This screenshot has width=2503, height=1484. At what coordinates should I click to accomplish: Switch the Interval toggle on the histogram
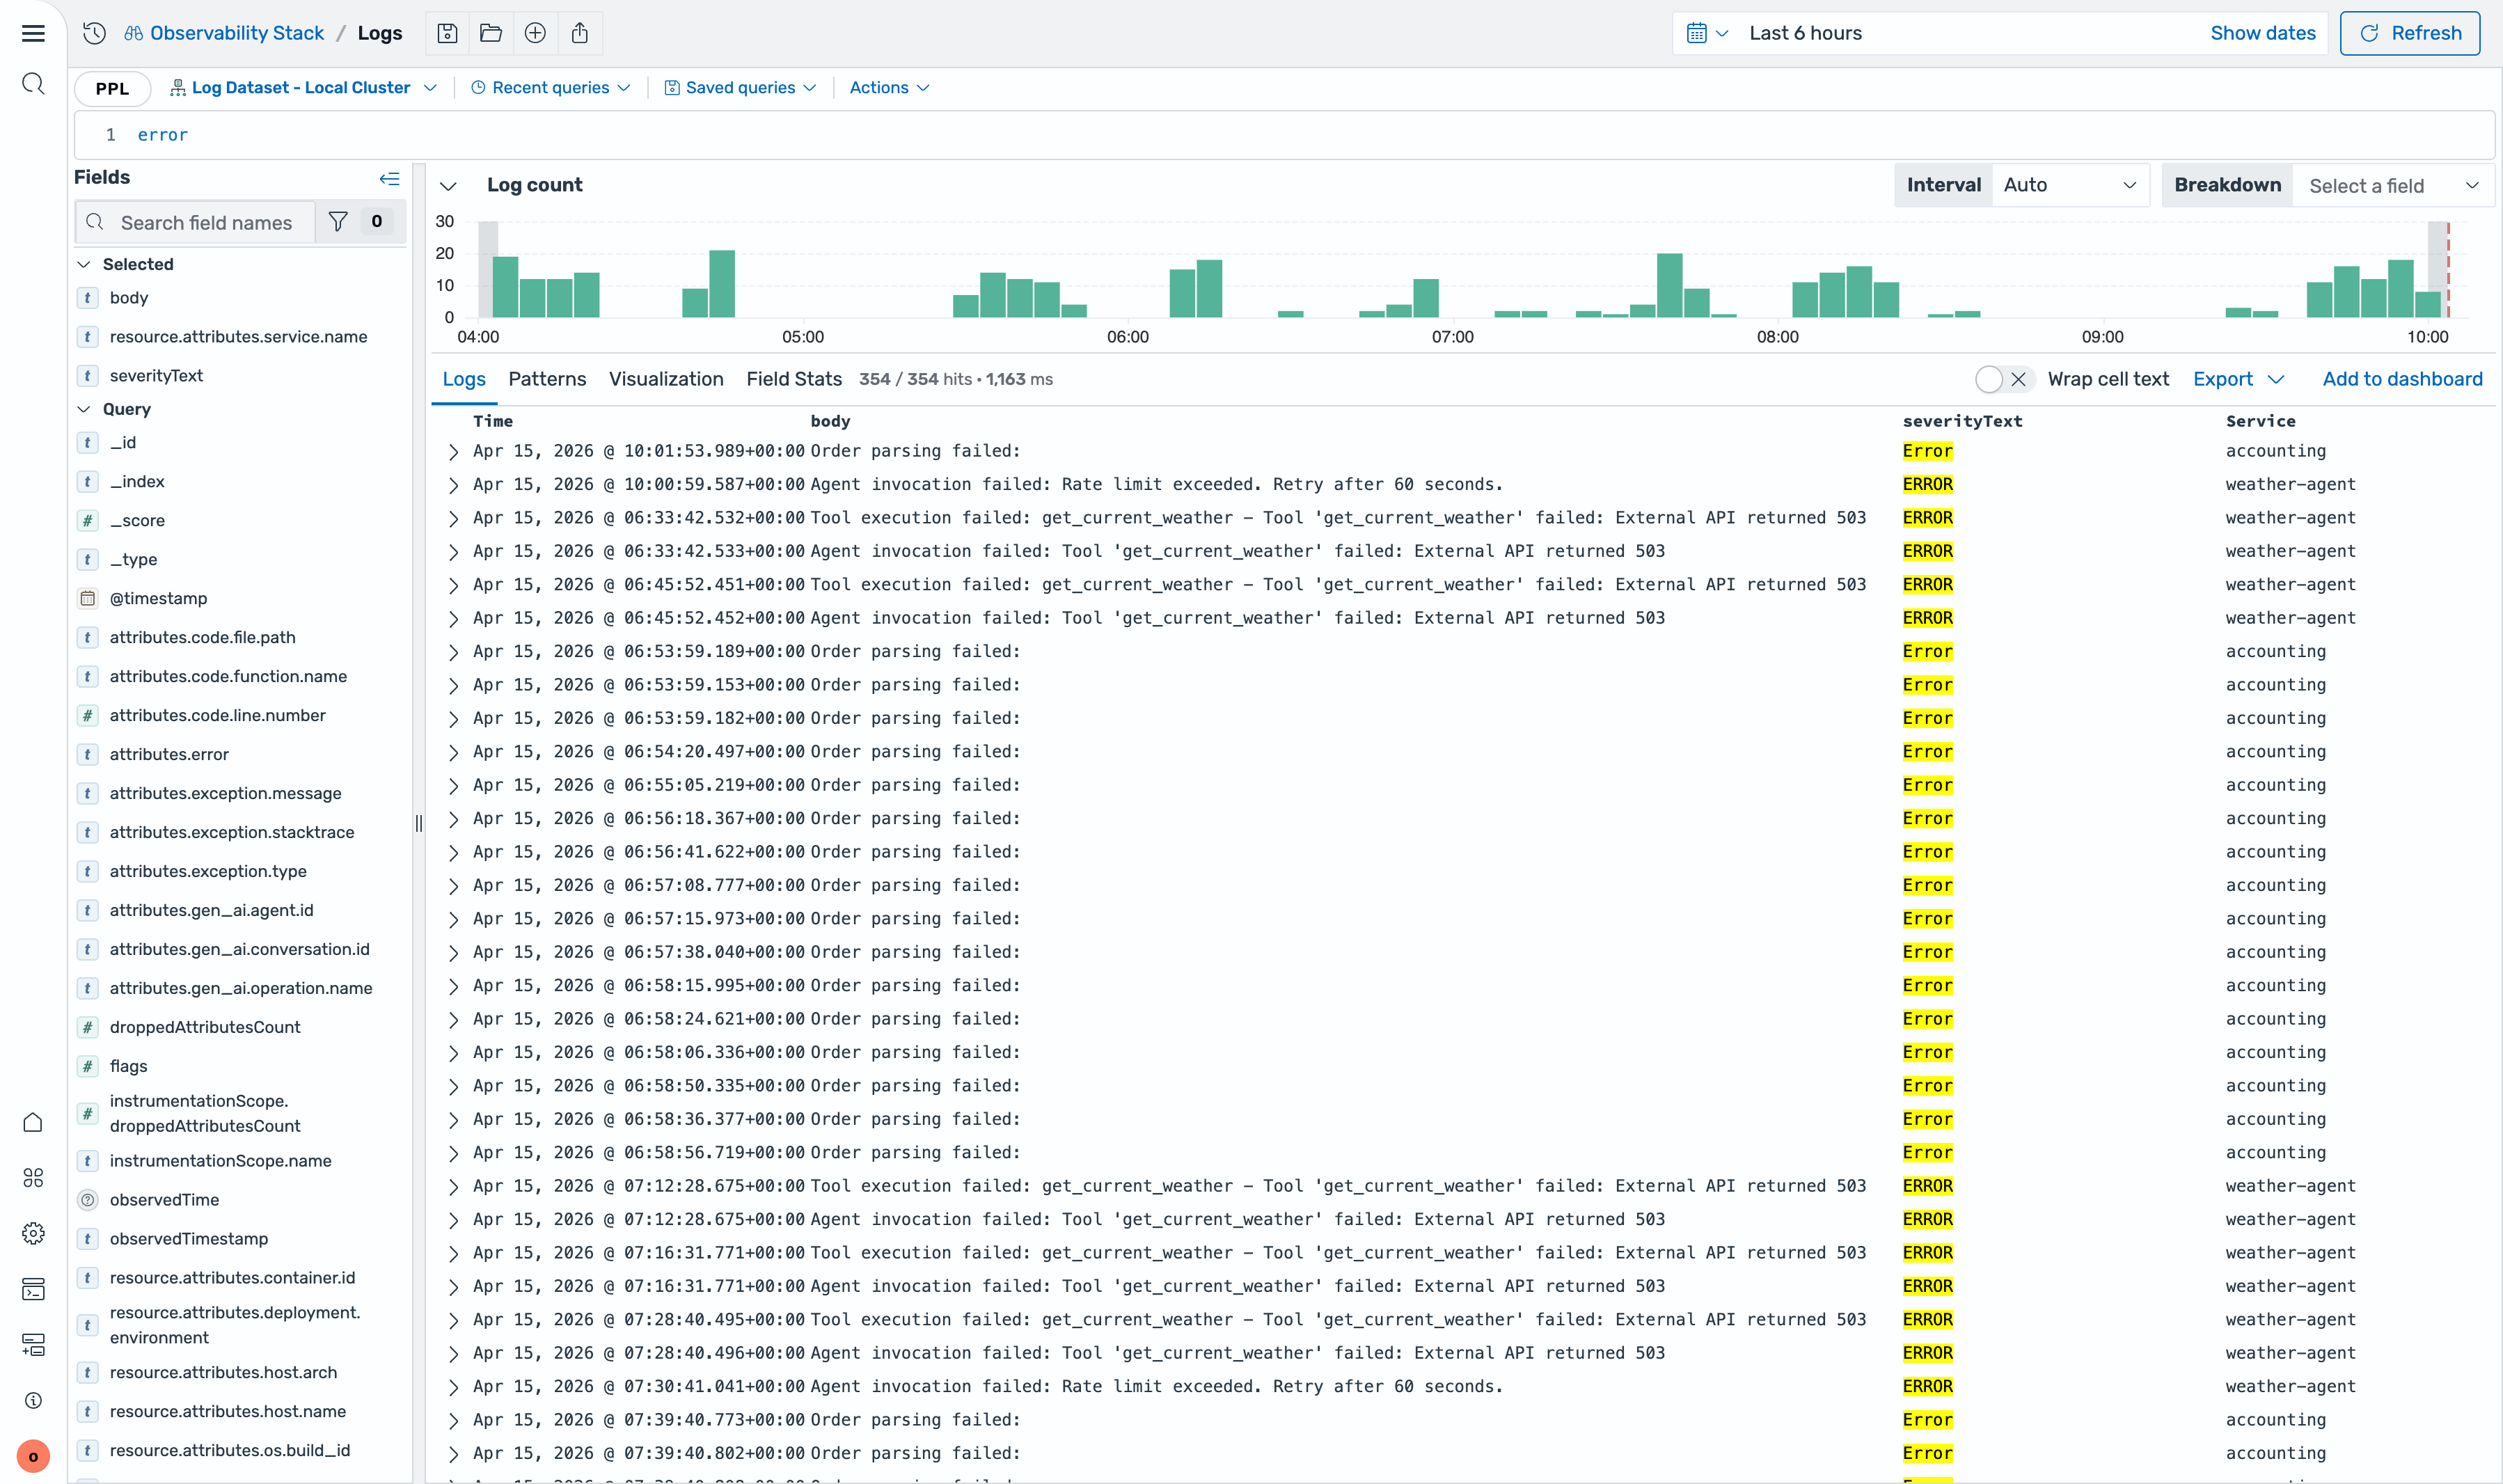point(1943,185)
